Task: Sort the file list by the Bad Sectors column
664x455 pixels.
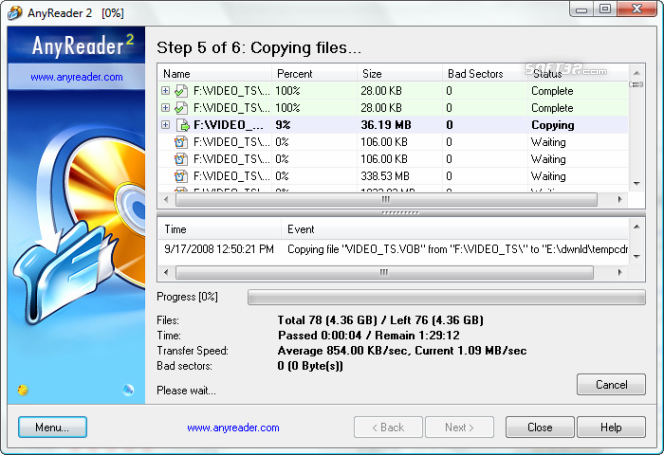Action: [485, 74]
